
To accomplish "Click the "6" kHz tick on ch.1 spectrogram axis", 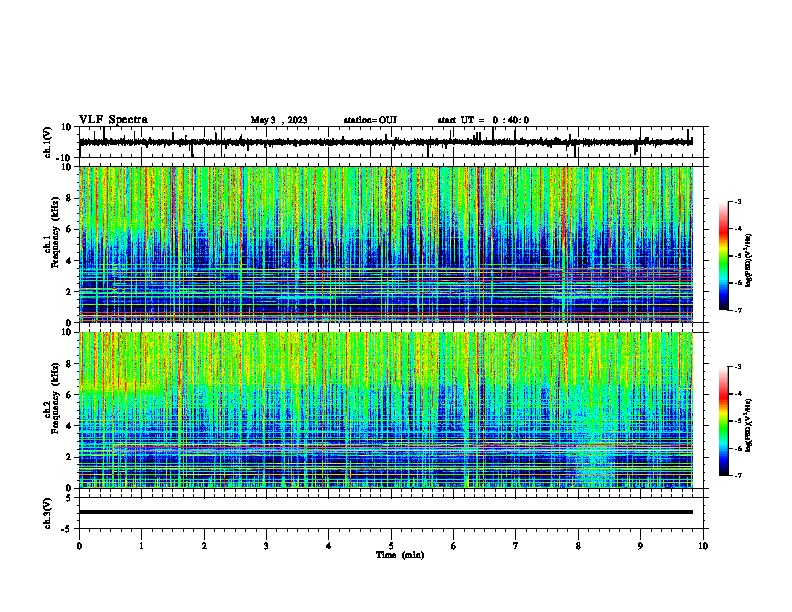I will (70, 229).
